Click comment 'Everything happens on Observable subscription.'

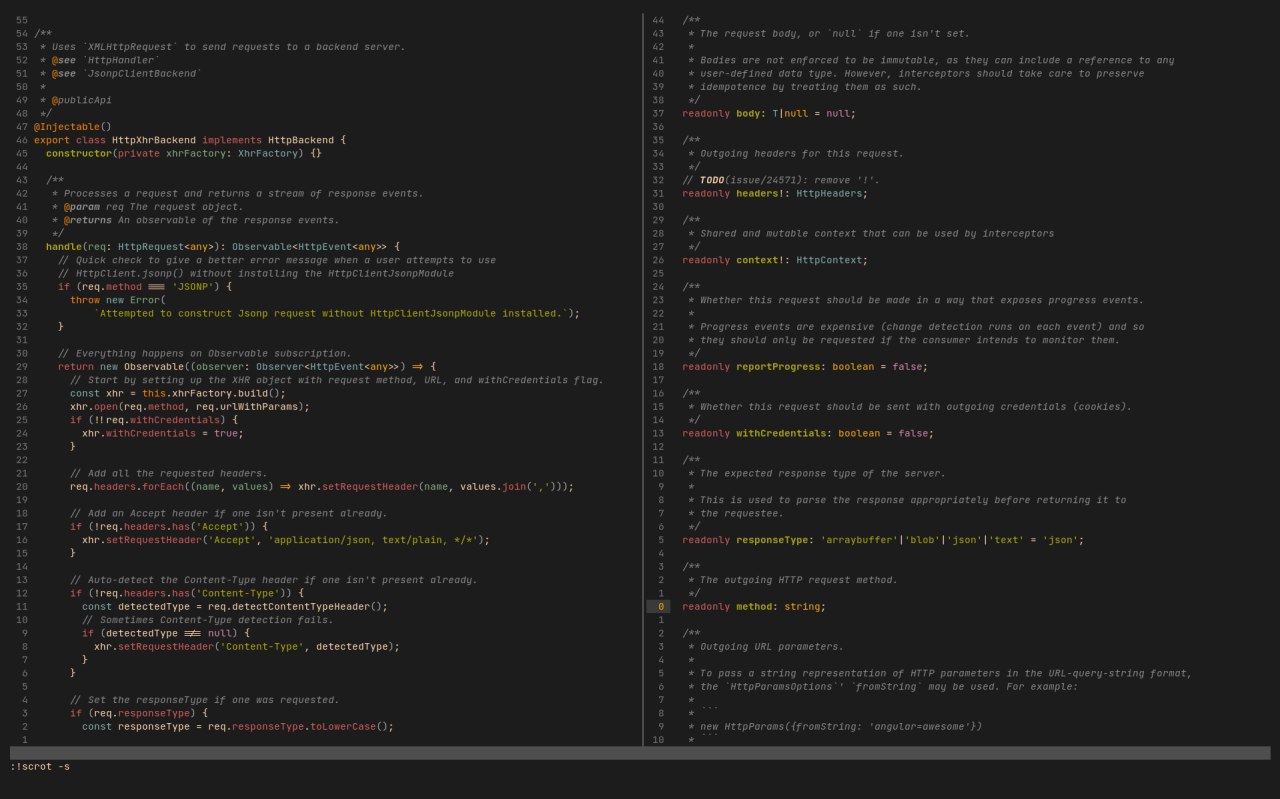[x=205, y=353]
